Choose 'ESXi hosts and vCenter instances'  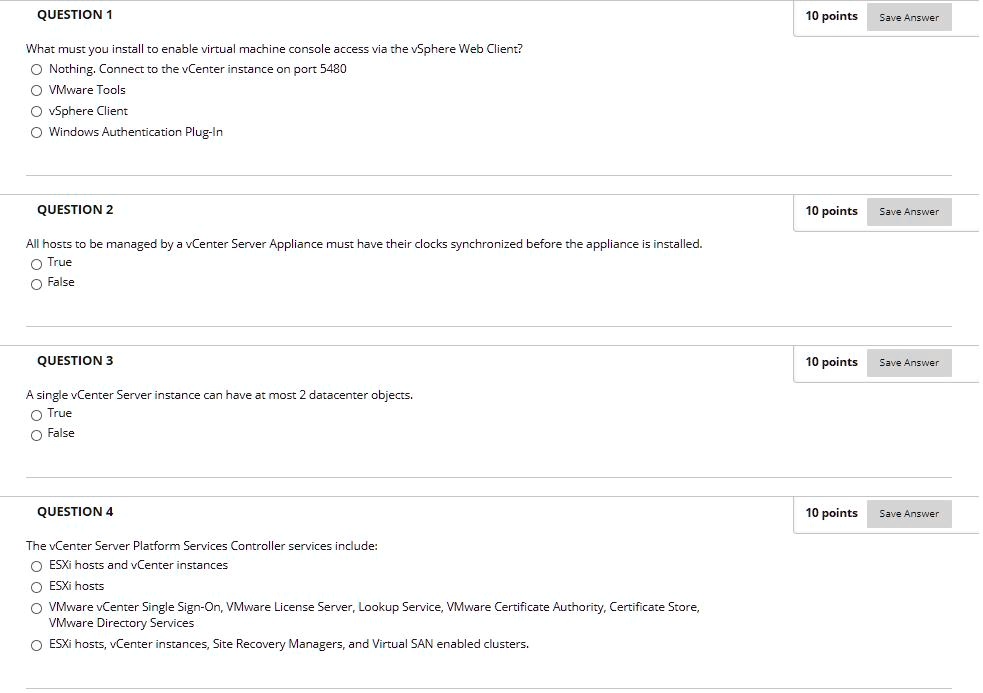click(x=36, y=566)
